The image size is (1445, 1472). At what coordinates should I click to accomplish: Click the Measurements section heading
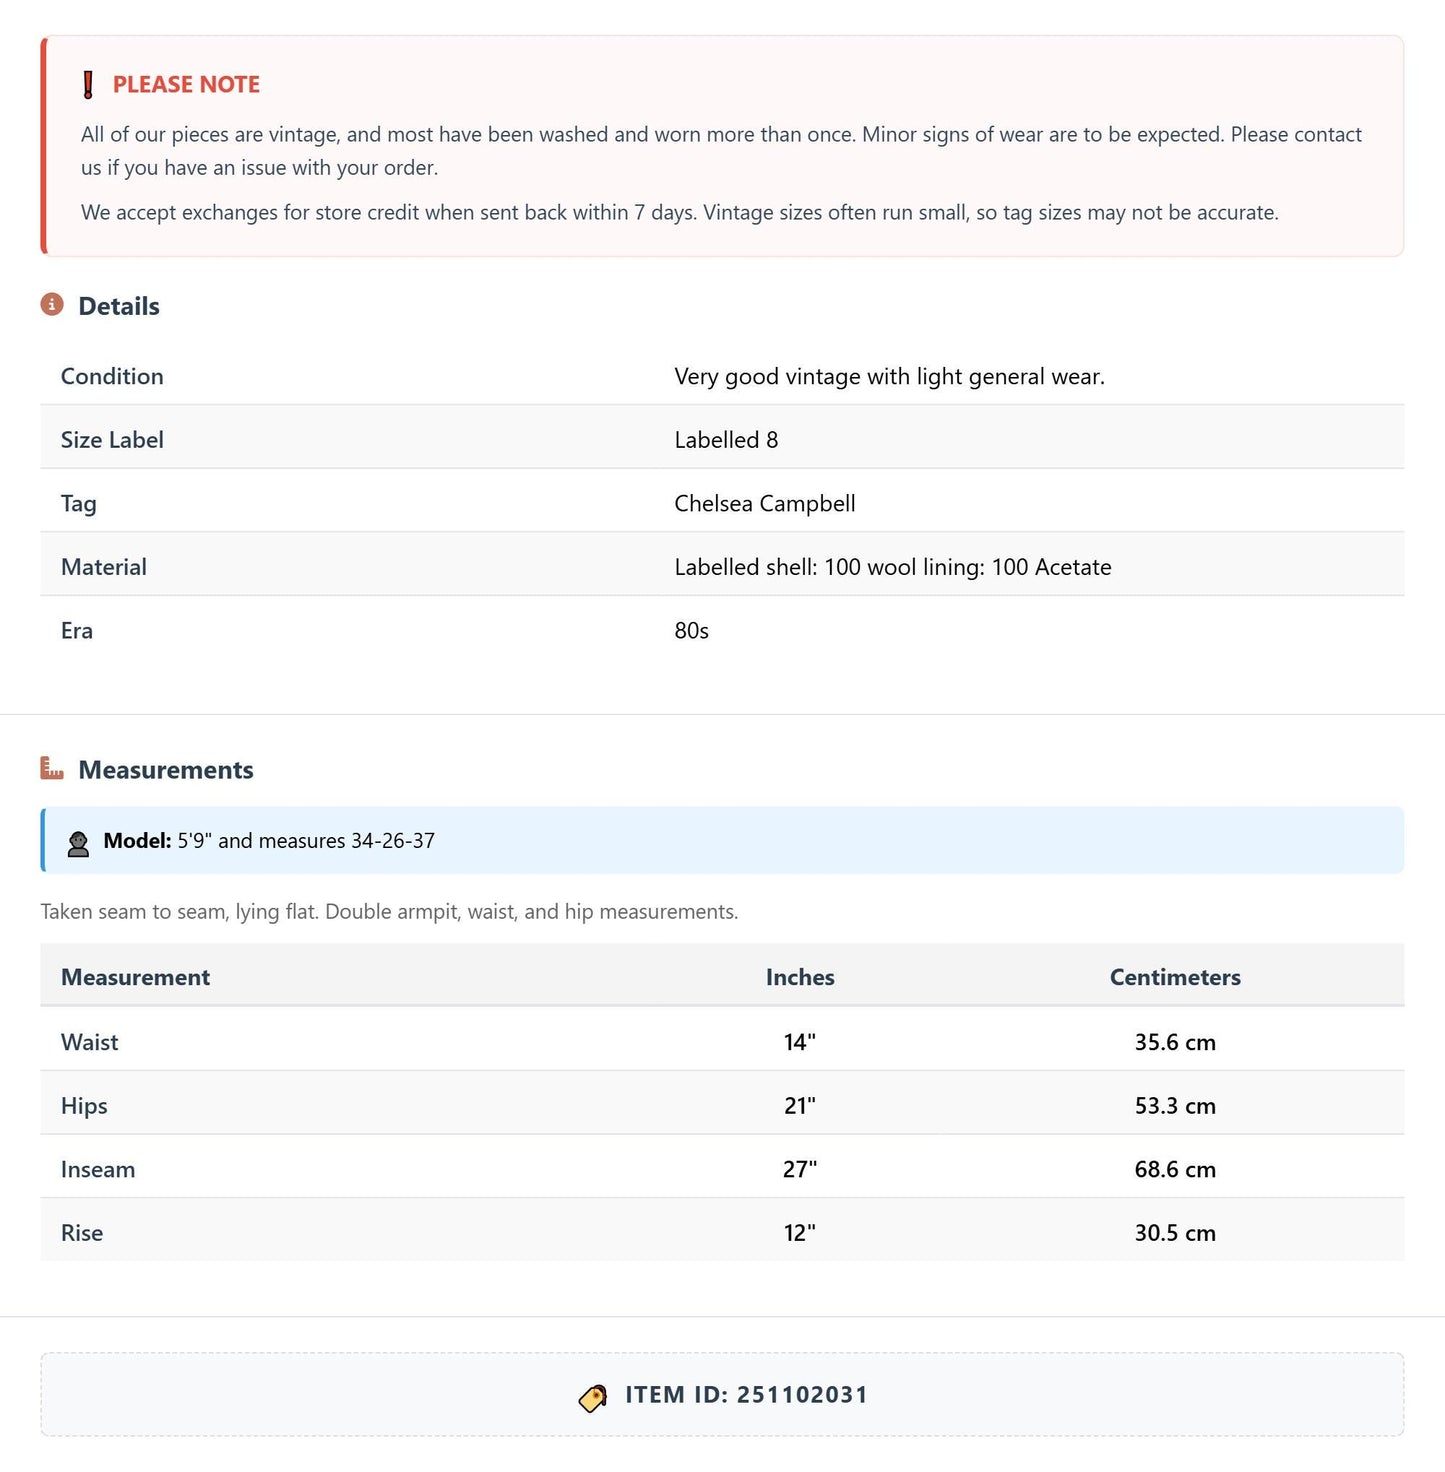click(x=166, y=770)
